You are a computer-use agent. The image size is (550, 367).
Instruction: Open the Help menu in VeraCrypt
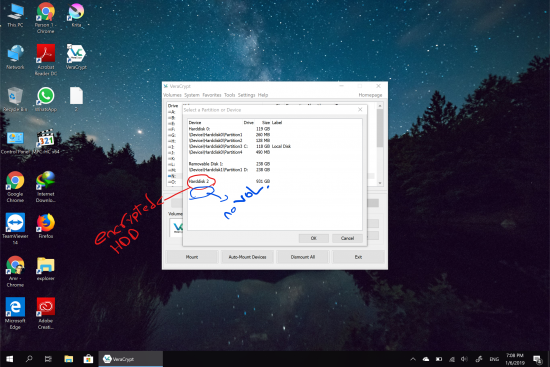click(x=263, y=95)
